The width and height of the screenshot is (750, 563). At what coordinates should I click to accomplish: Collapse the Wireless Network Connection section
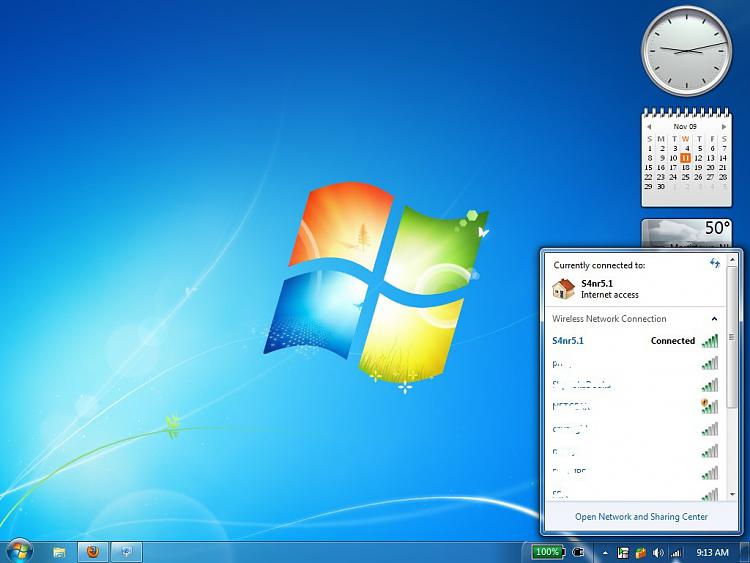[714, 319]
